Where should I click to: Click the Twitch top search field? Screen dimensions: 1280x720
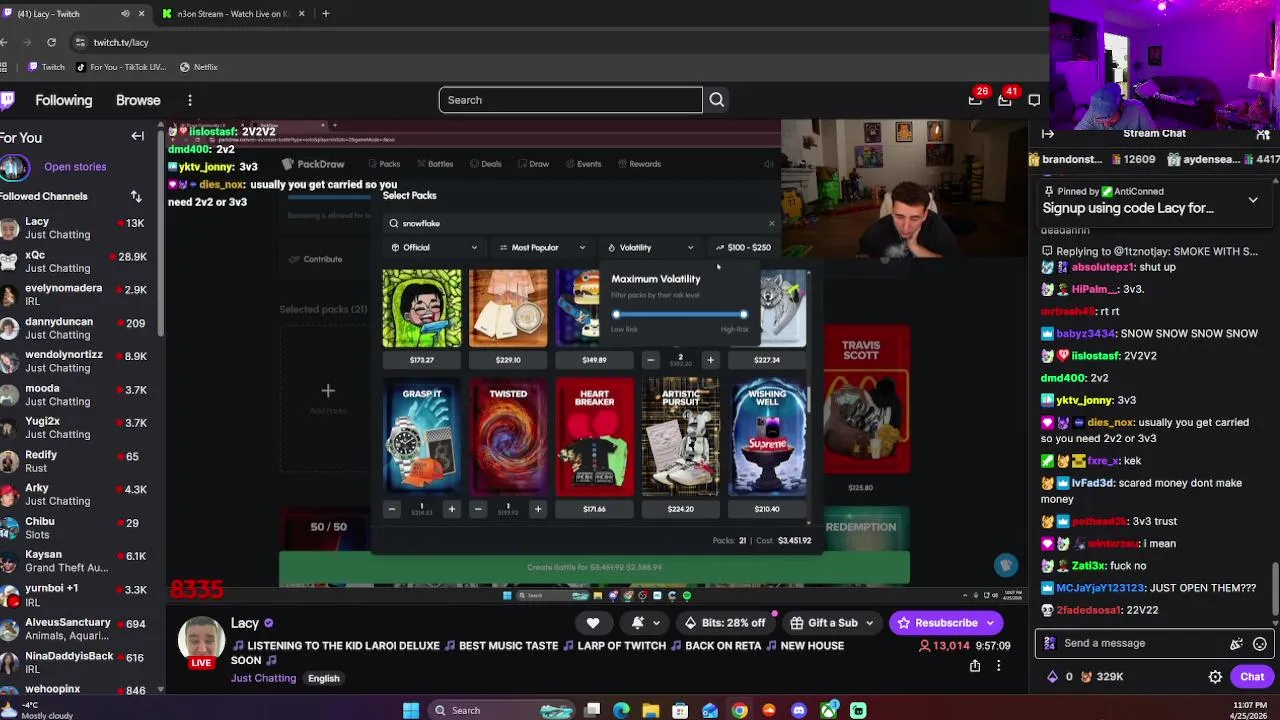click(x=571, y=100)
